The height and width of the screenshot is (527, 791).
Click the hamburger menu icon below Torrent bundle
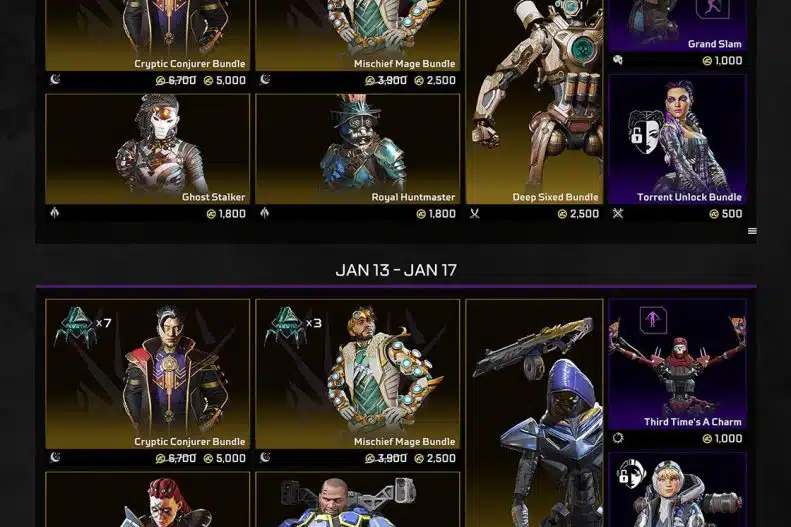(x=752, y=231)
